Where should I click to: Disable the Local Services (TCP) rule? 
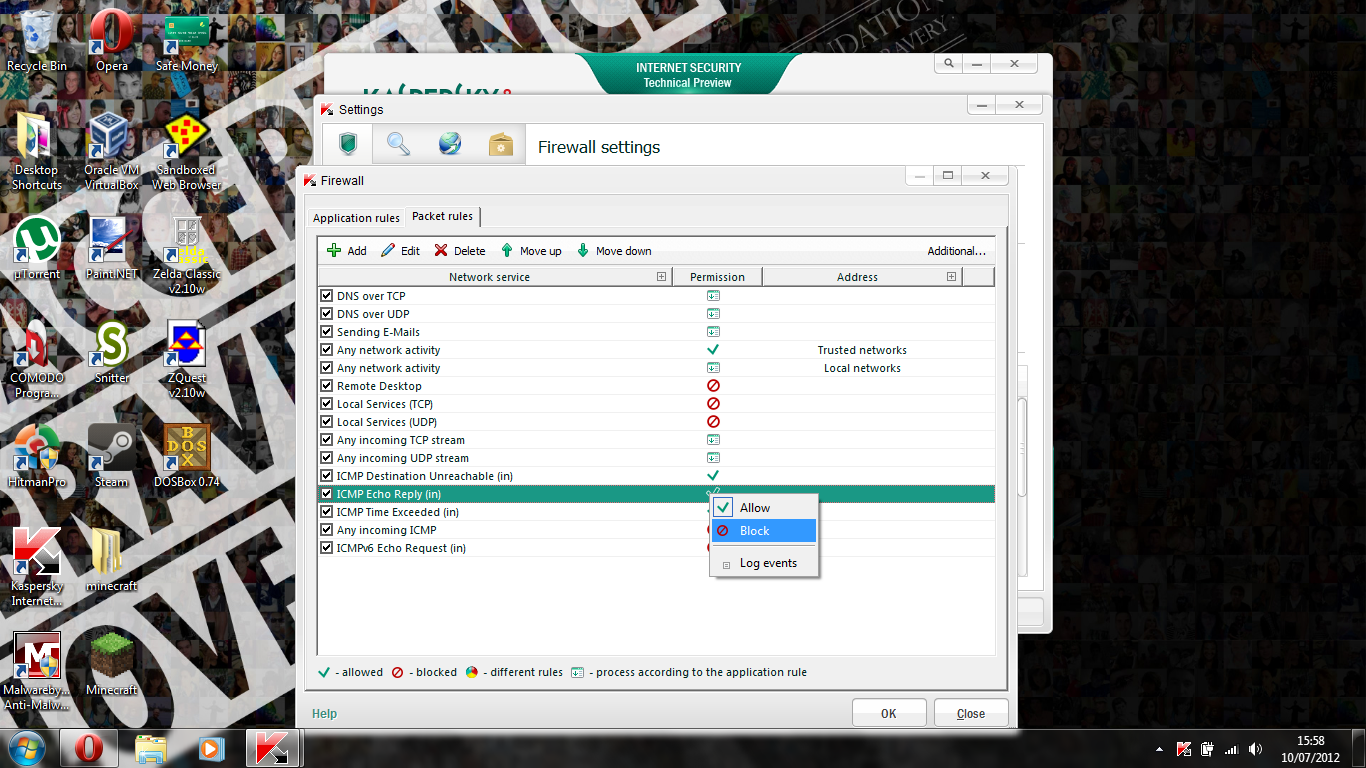coord(326,404)
